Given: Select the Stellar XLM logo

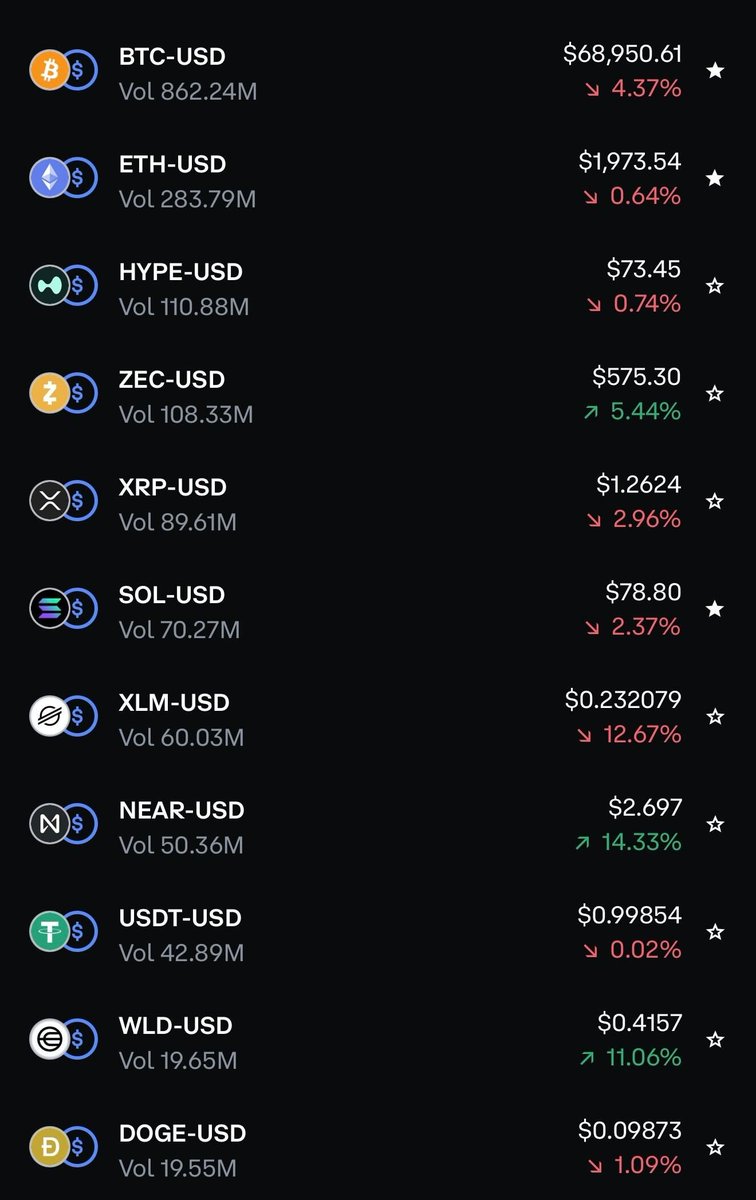Looking at the screenshot, I should (49, 716).
